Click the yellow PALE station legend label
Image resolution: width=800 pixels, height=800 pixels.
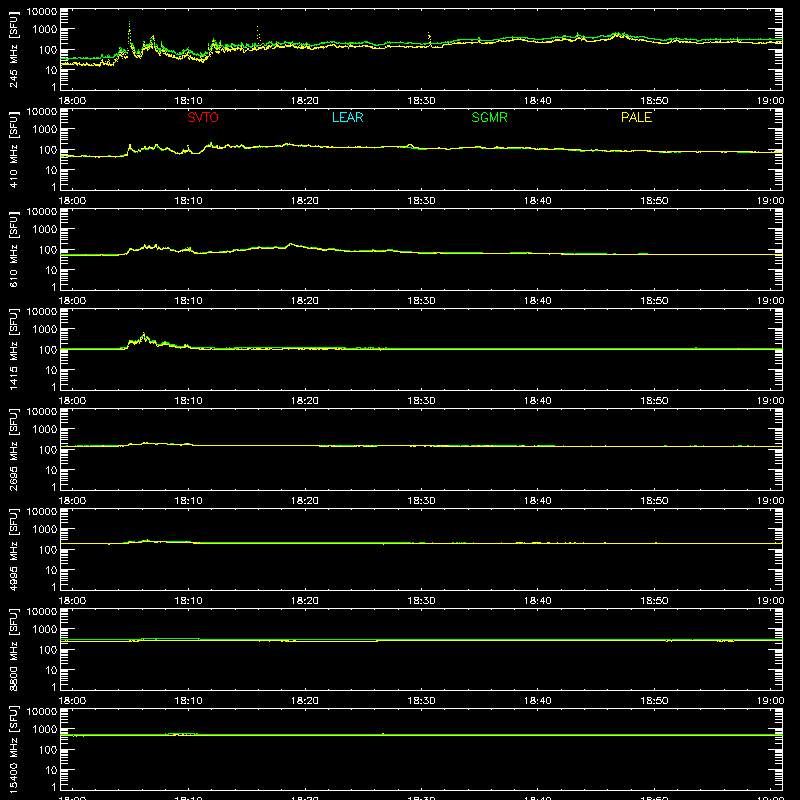636,117
